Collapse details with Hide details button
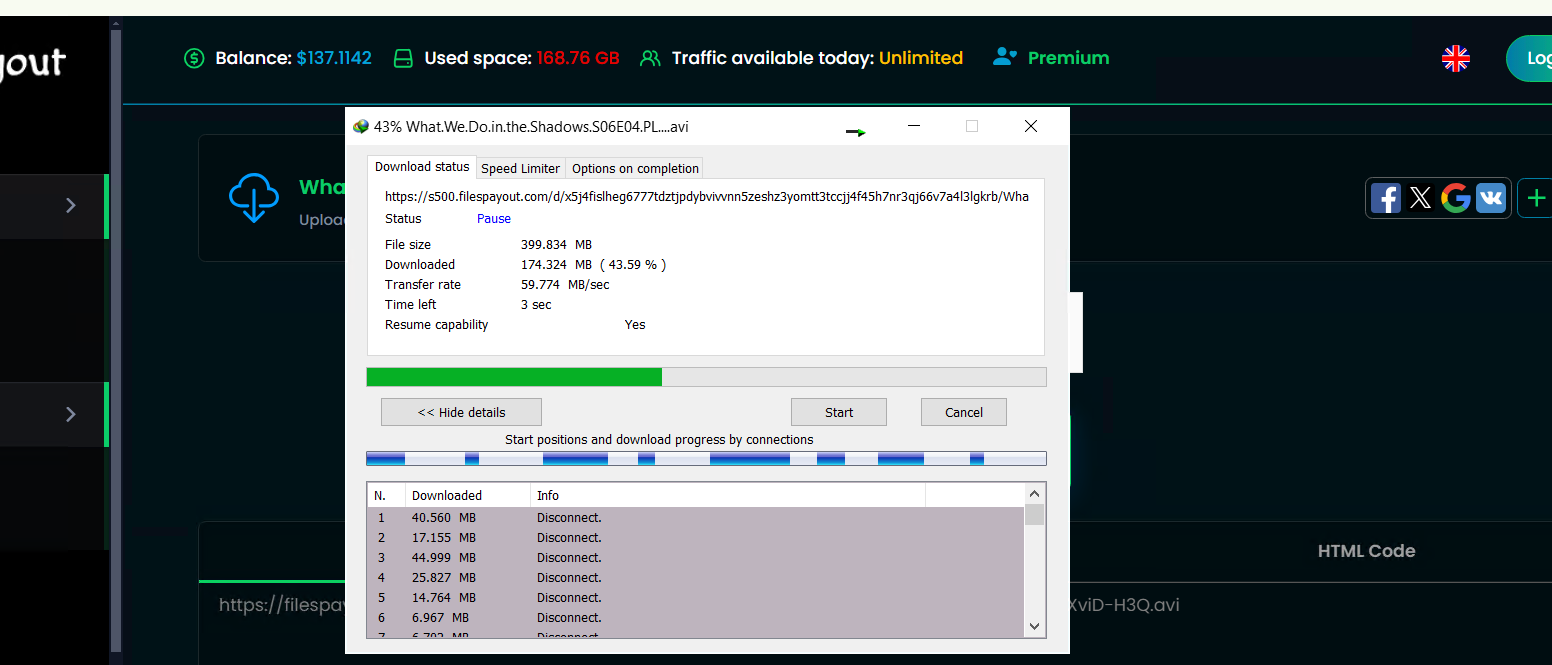The height and width of the screenshot is (665, 1552). pyautogui.click(x=461, y=412)
